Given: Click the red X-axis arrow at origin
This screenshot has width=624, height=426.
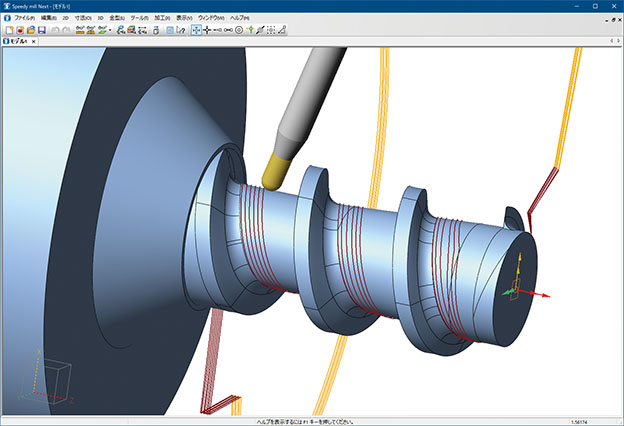Looking at the screenshot, I should (539, 296).
